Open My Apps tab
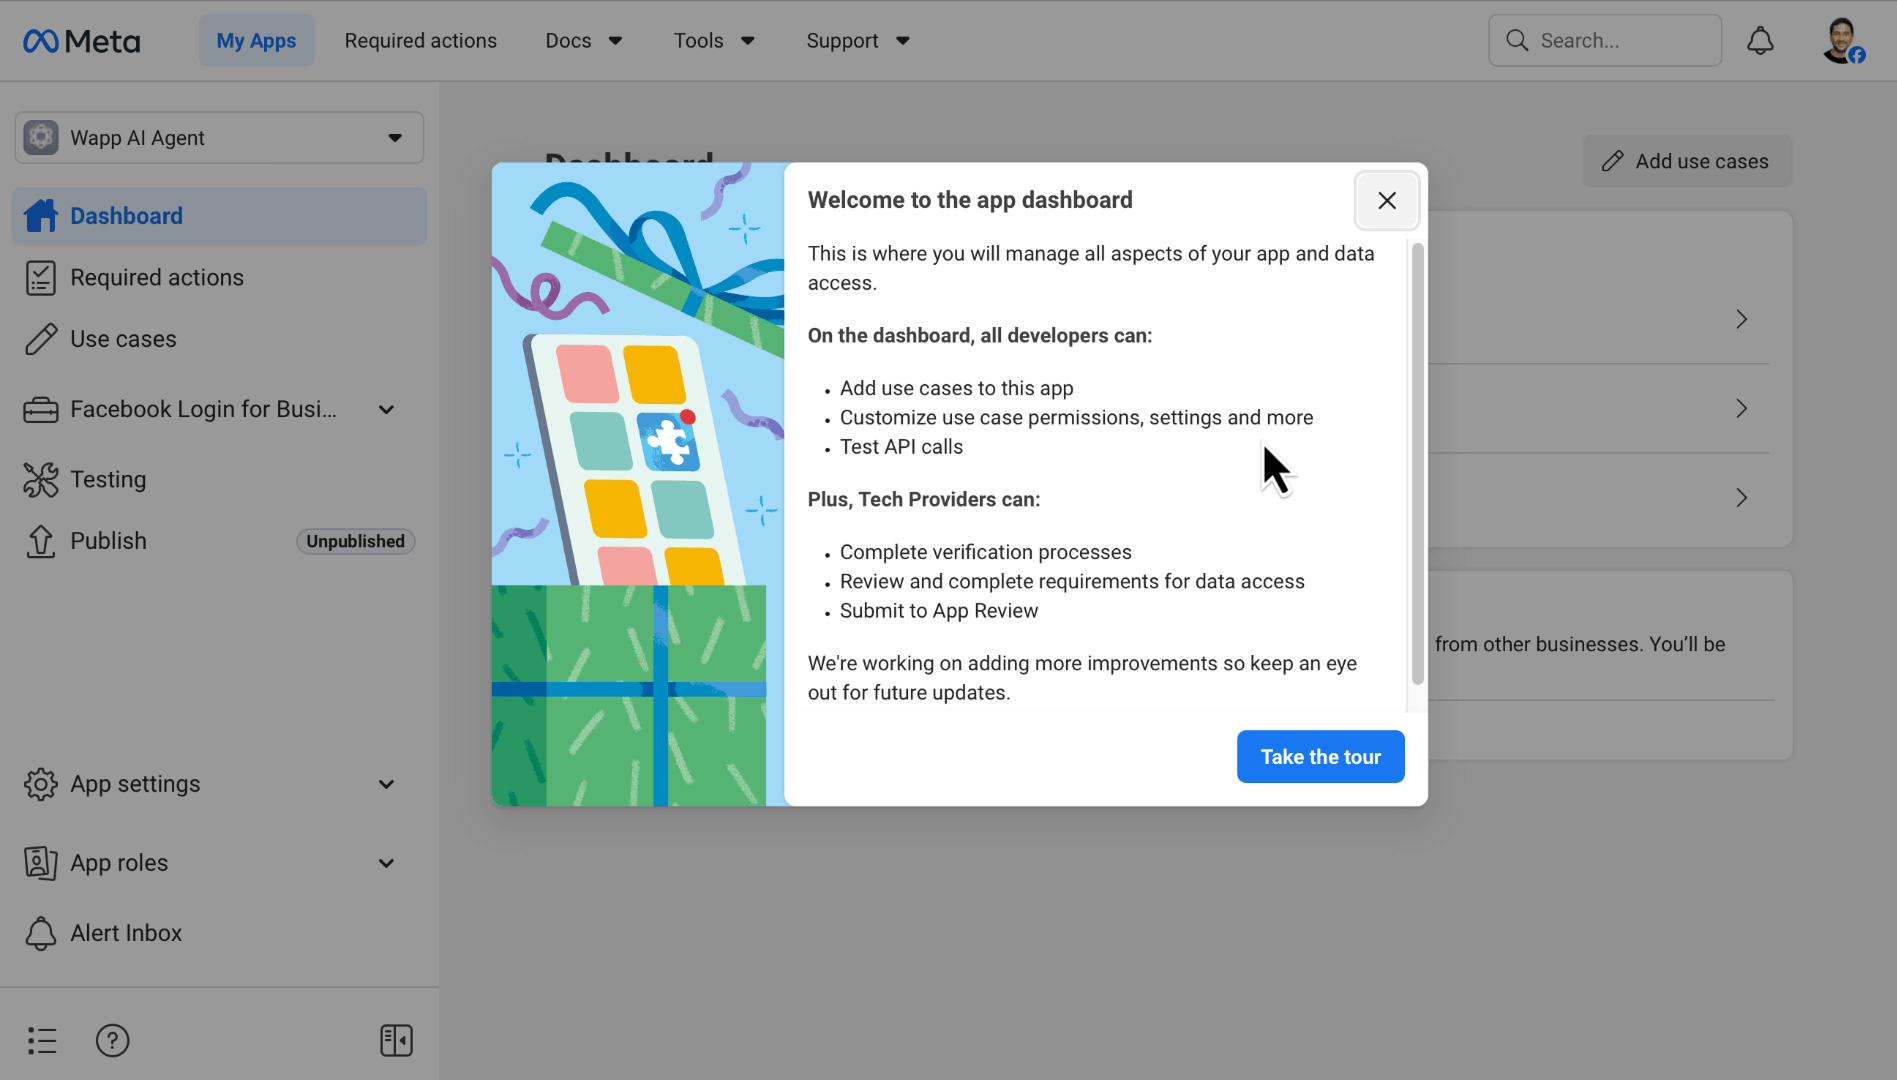1897x1080 pixels. coord(256,41)
